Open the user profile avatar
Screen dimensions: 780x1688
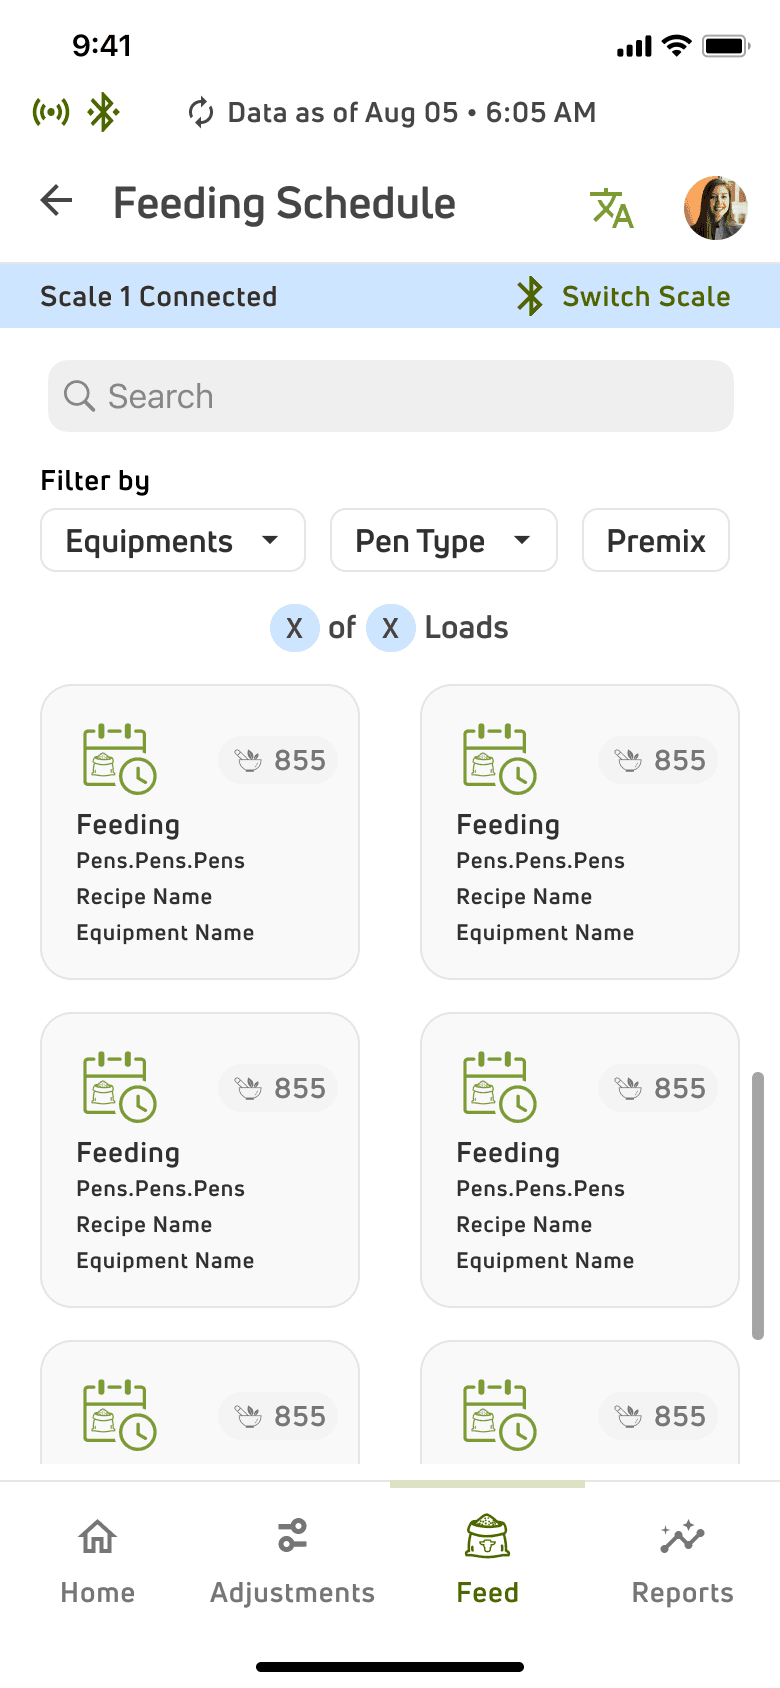(x=715, y=208)
